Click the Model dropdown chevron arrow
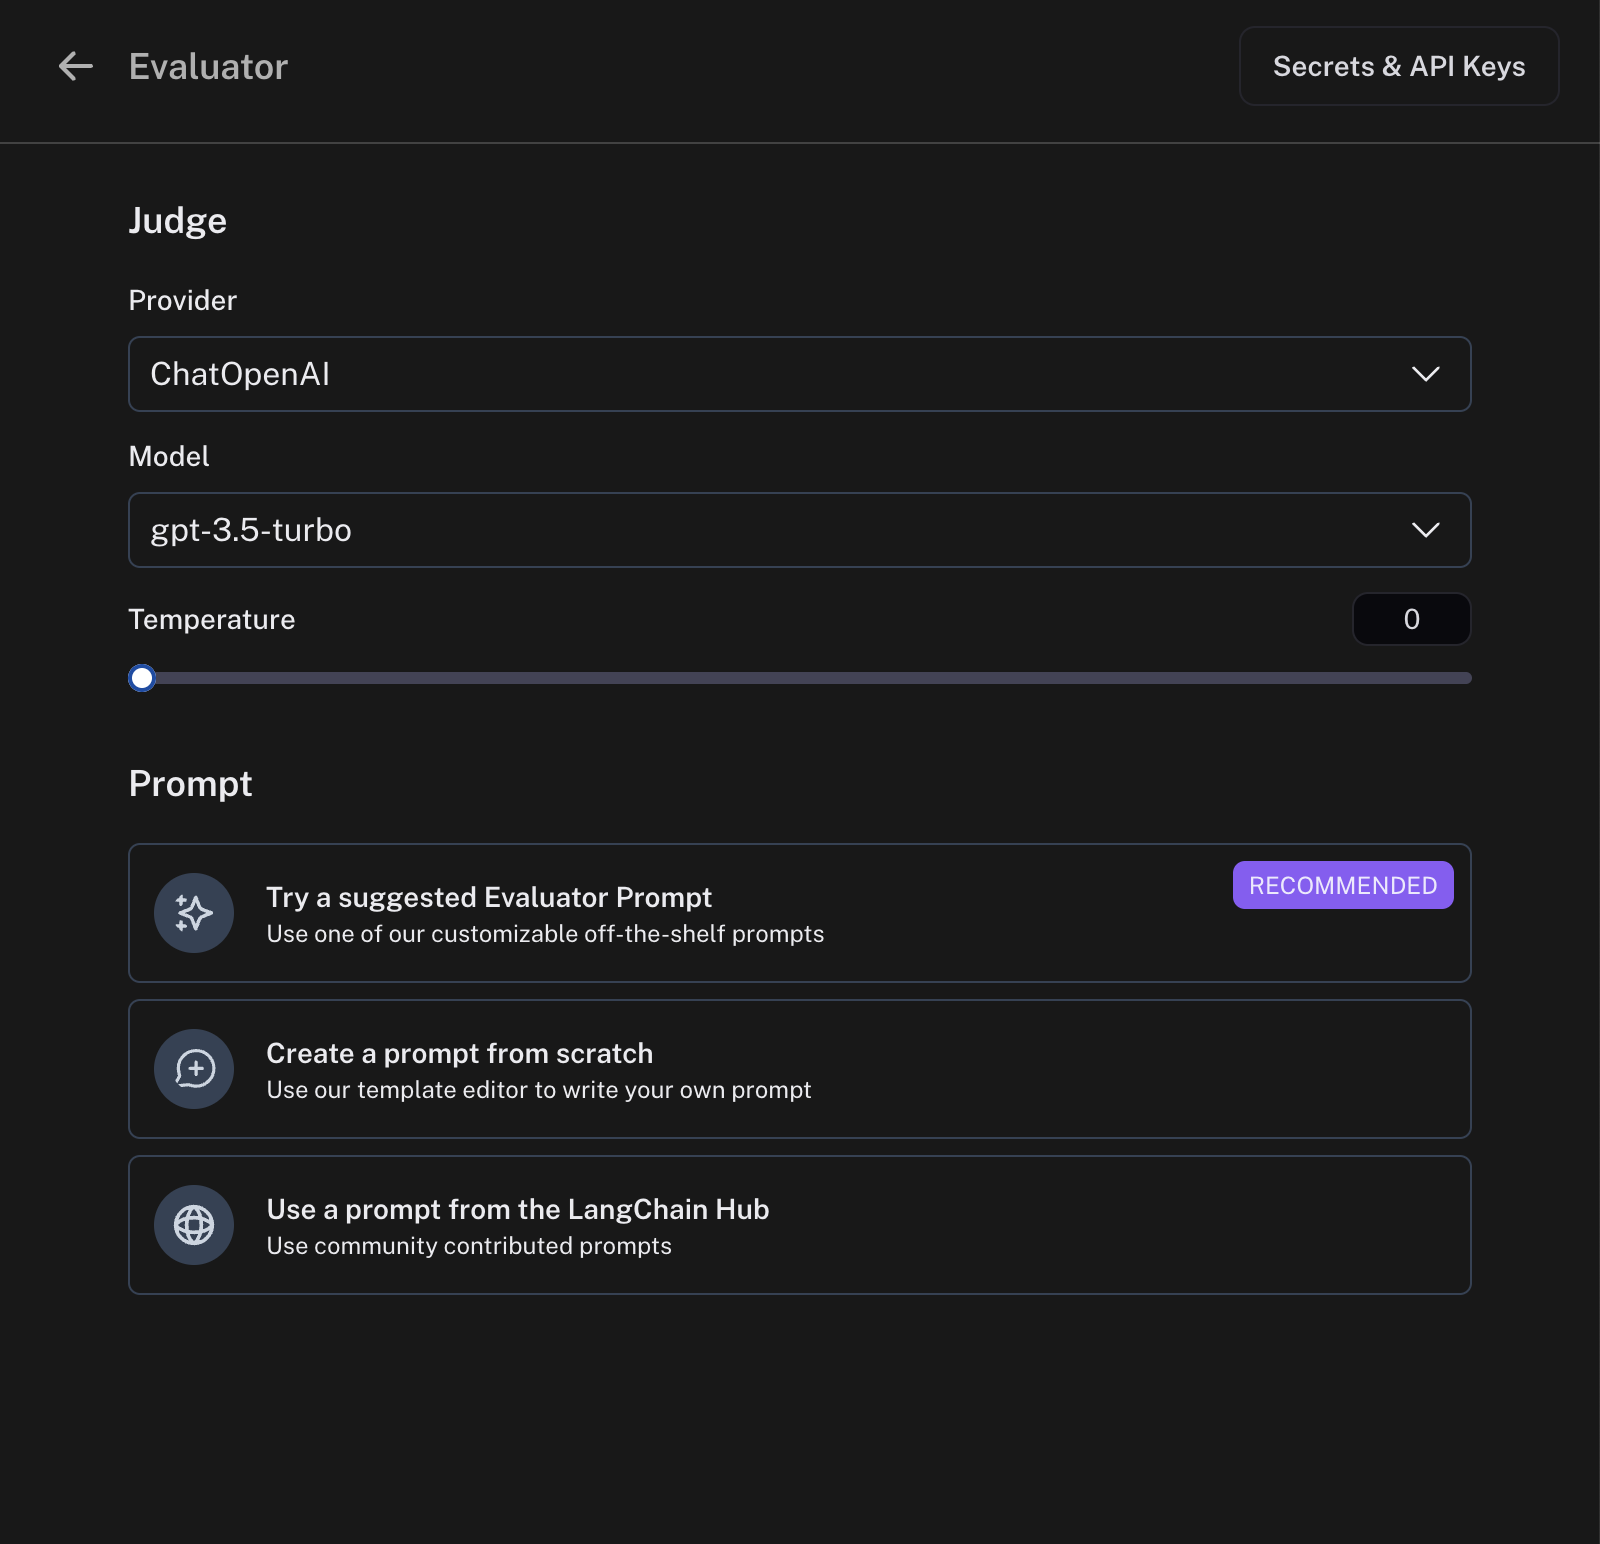 pos(1425,530)
